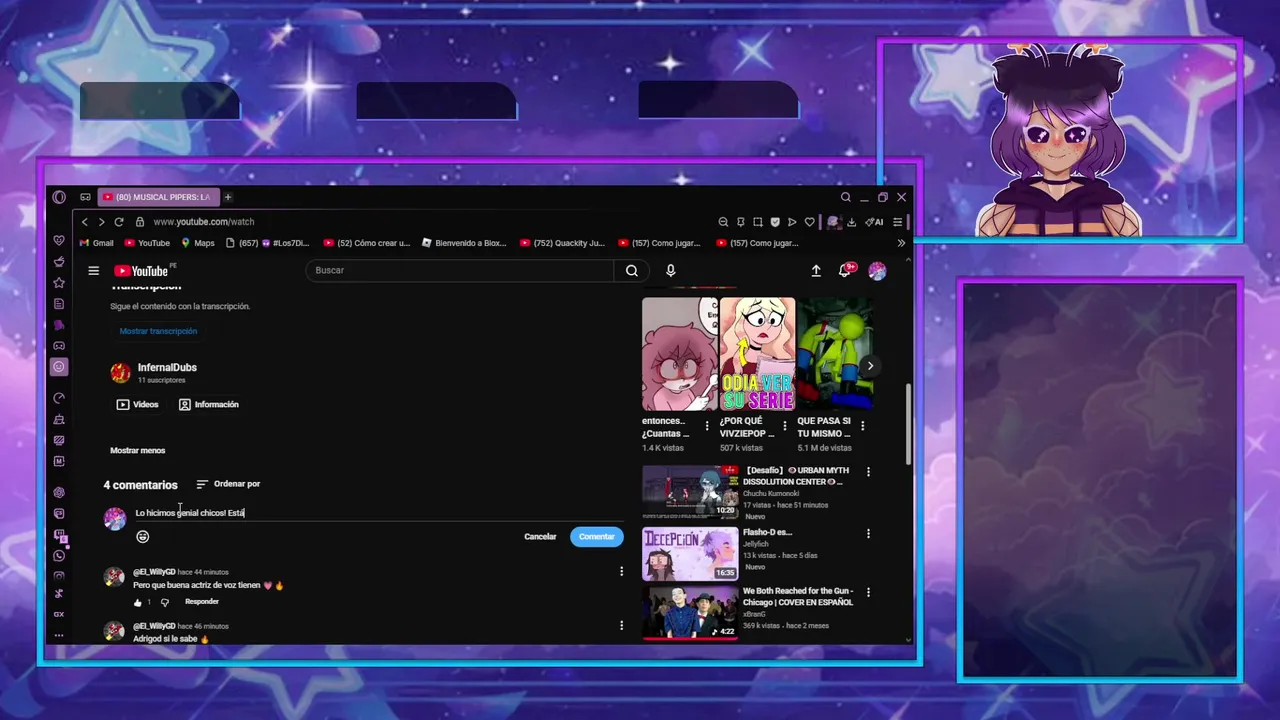Open the channel Información button
This screenshot has height=720, width=1280.
coord(208,405)
